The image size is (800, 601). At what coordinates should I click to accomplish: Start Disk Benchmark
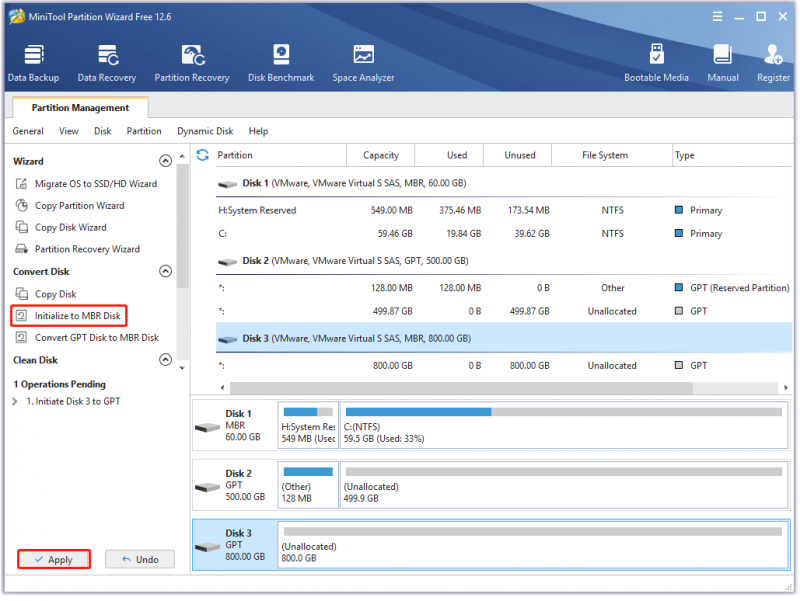coord(281,63)
